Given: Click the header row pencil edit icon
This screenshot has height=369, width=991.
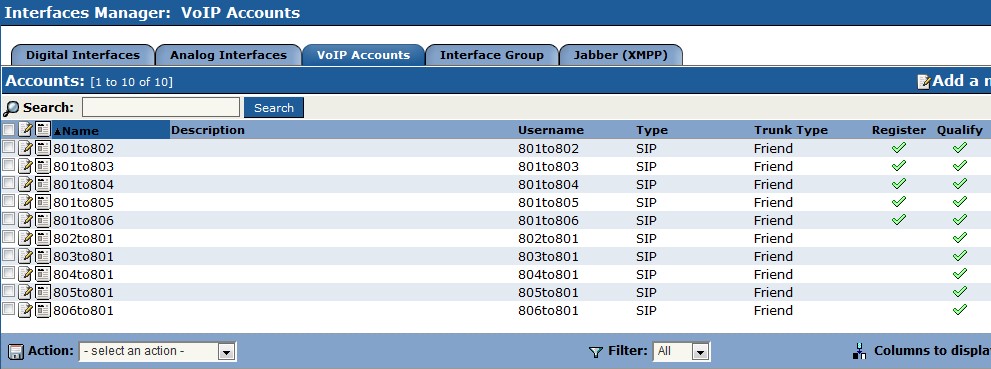Looking at the screenshot, I should pyautogui.click(x=25, y=130).
